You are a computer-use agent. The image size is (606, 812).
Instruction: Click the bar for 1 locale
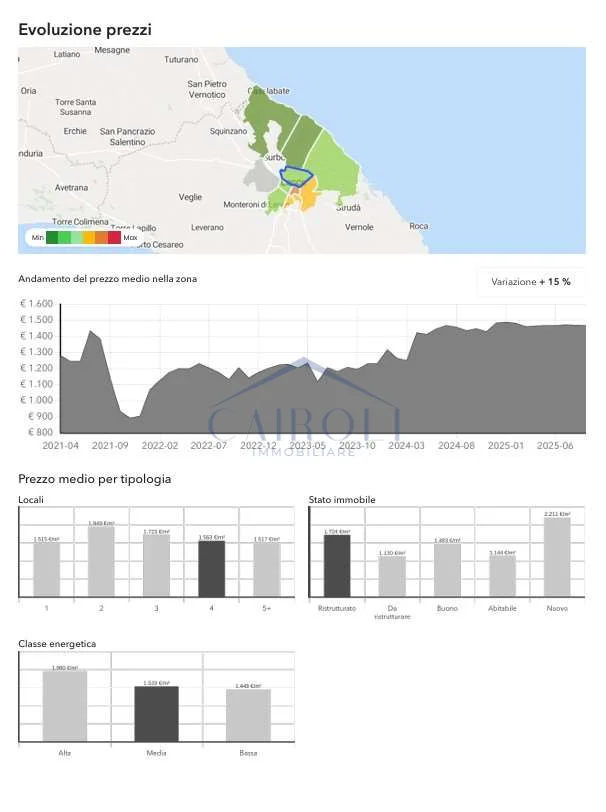pyautogui.click(x=47, y=570)
